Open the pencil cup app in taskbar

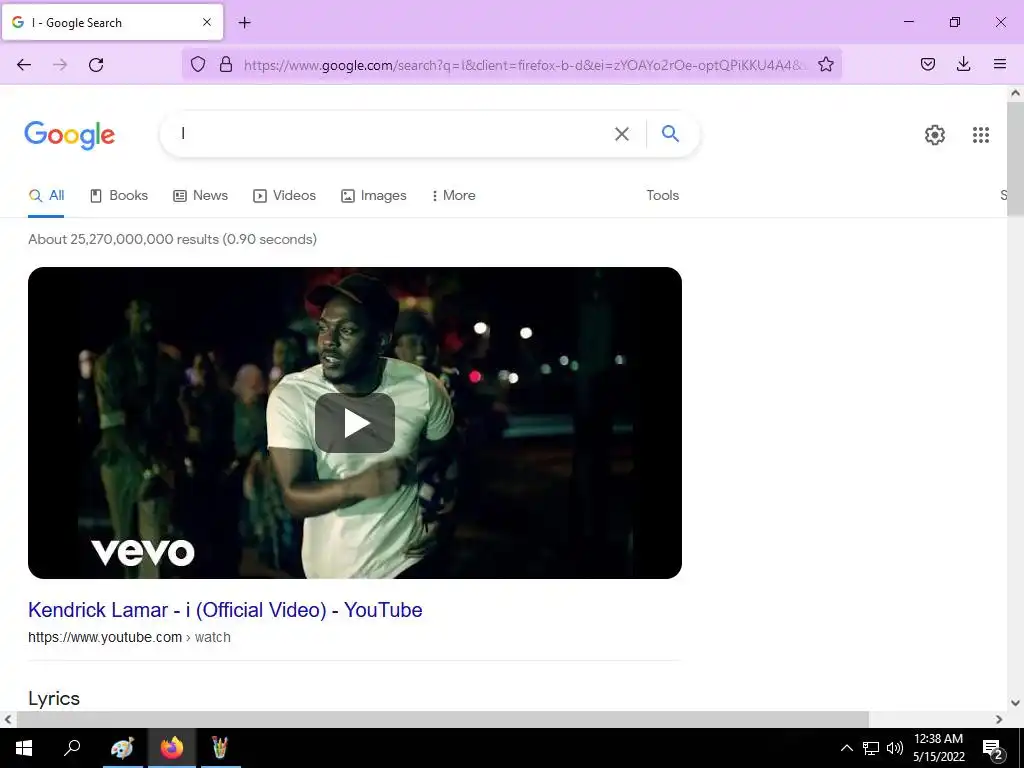pos(220,748)
